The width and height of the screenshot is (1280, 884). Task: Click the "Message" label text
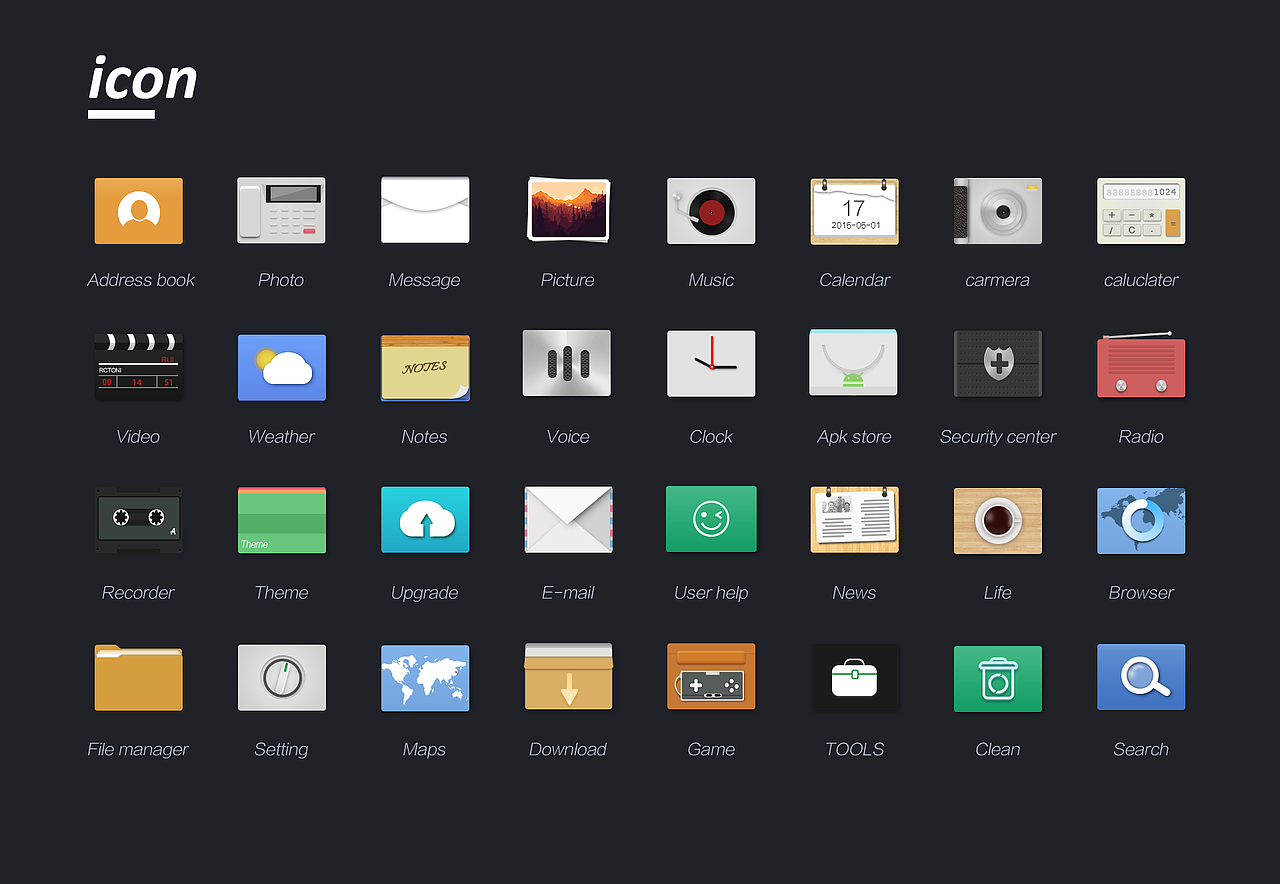[x=424, y=281]
